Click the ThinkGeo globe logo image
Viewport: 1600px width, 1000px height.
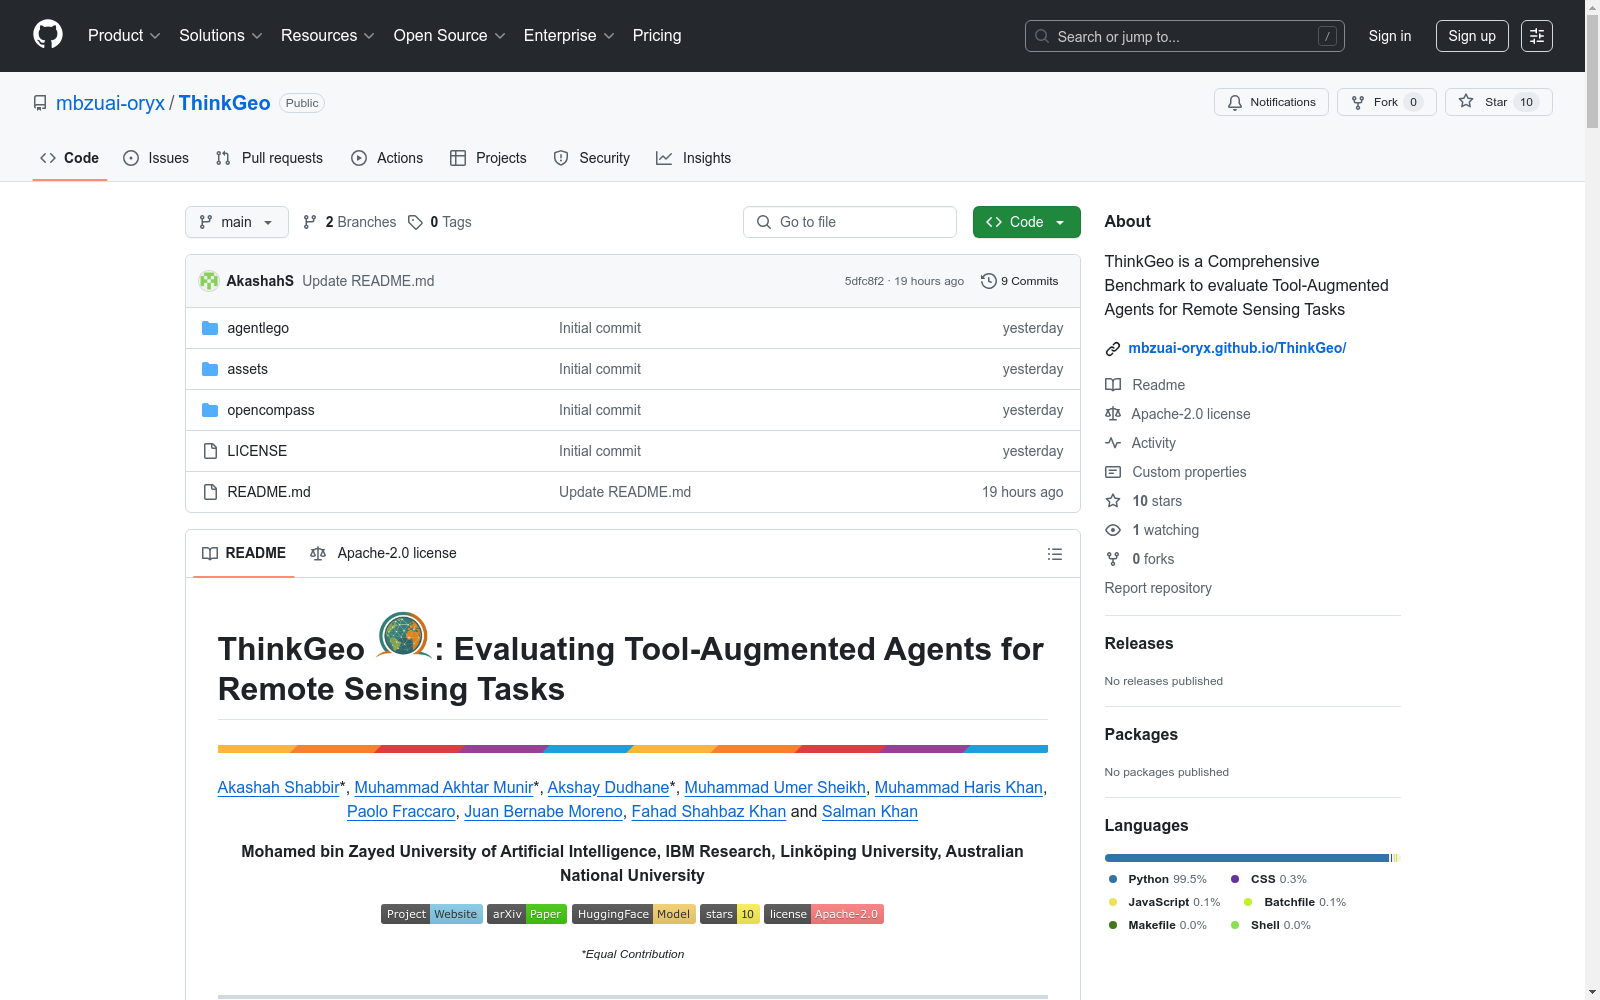tap(404, 636)
